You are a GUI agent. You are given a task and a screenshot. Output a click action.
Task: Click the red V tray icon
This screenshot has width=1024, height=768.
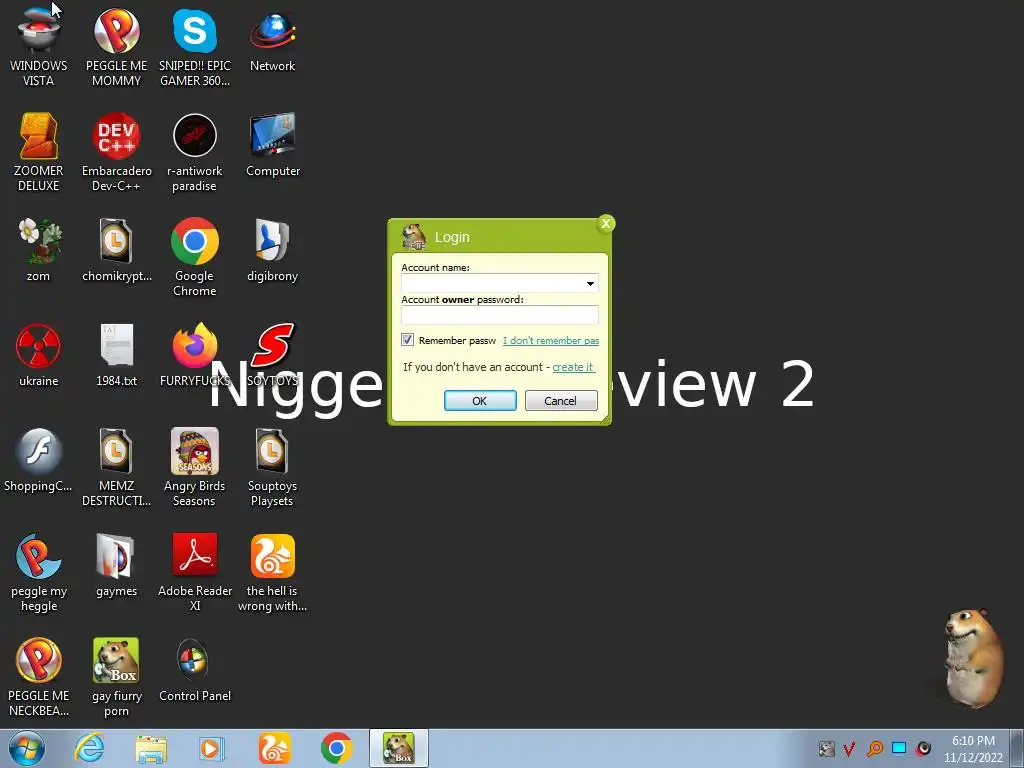(x=849, y=748)
